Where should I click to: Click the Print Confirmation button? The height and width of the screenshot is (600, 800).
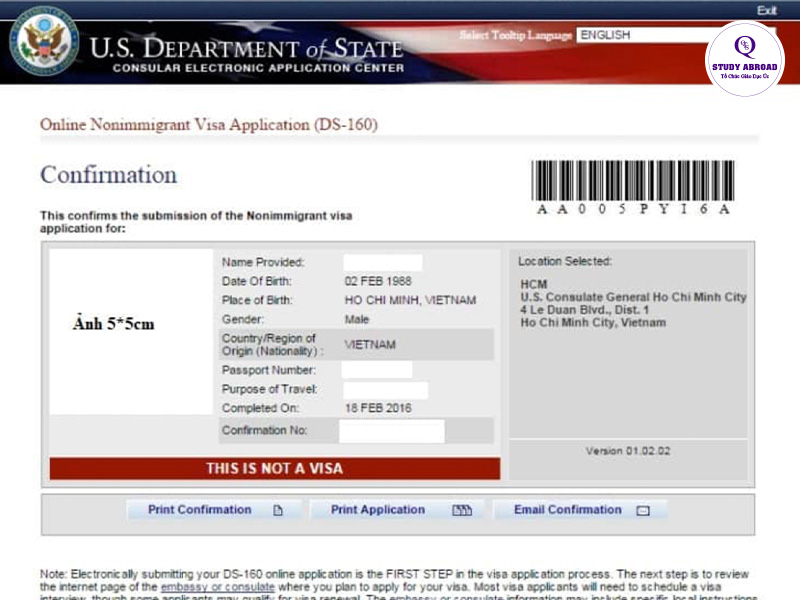point(214,510)
